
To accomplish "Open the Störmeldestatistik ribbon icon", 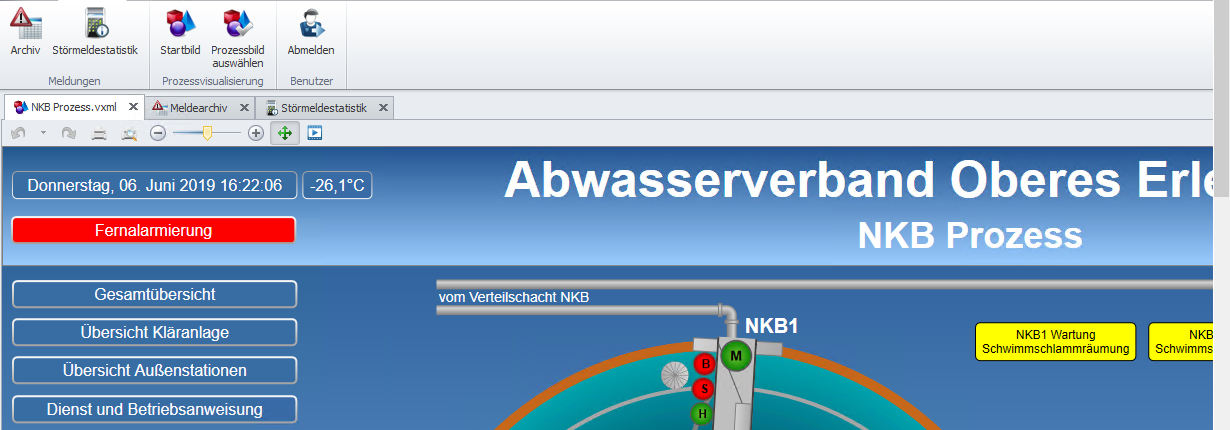I will 95,31.
